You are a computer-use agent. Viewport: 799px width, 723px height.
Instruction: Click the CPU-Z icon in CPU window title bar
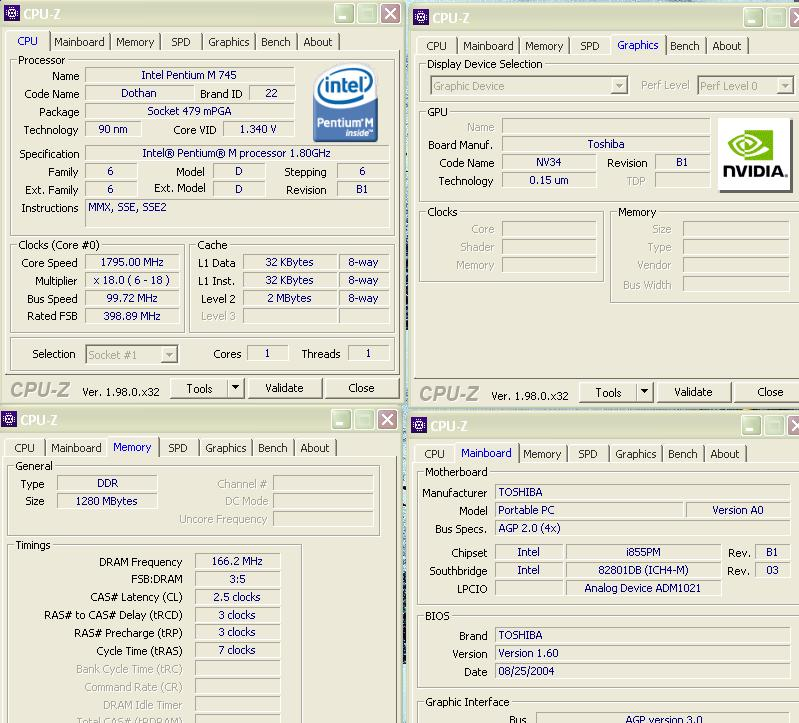[11, 13]
